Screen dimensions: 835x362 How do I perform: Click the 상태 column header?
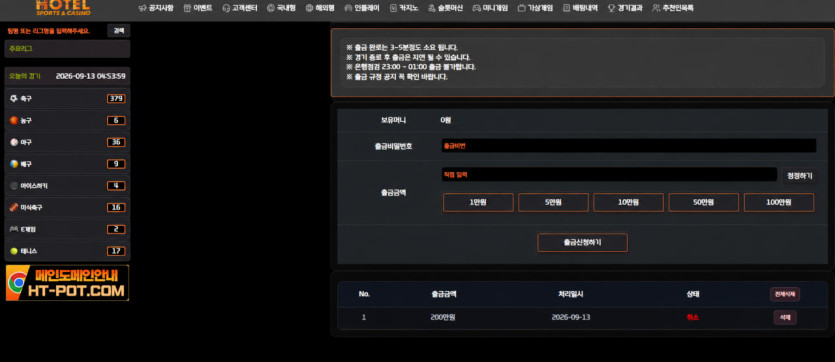[693, 294]
